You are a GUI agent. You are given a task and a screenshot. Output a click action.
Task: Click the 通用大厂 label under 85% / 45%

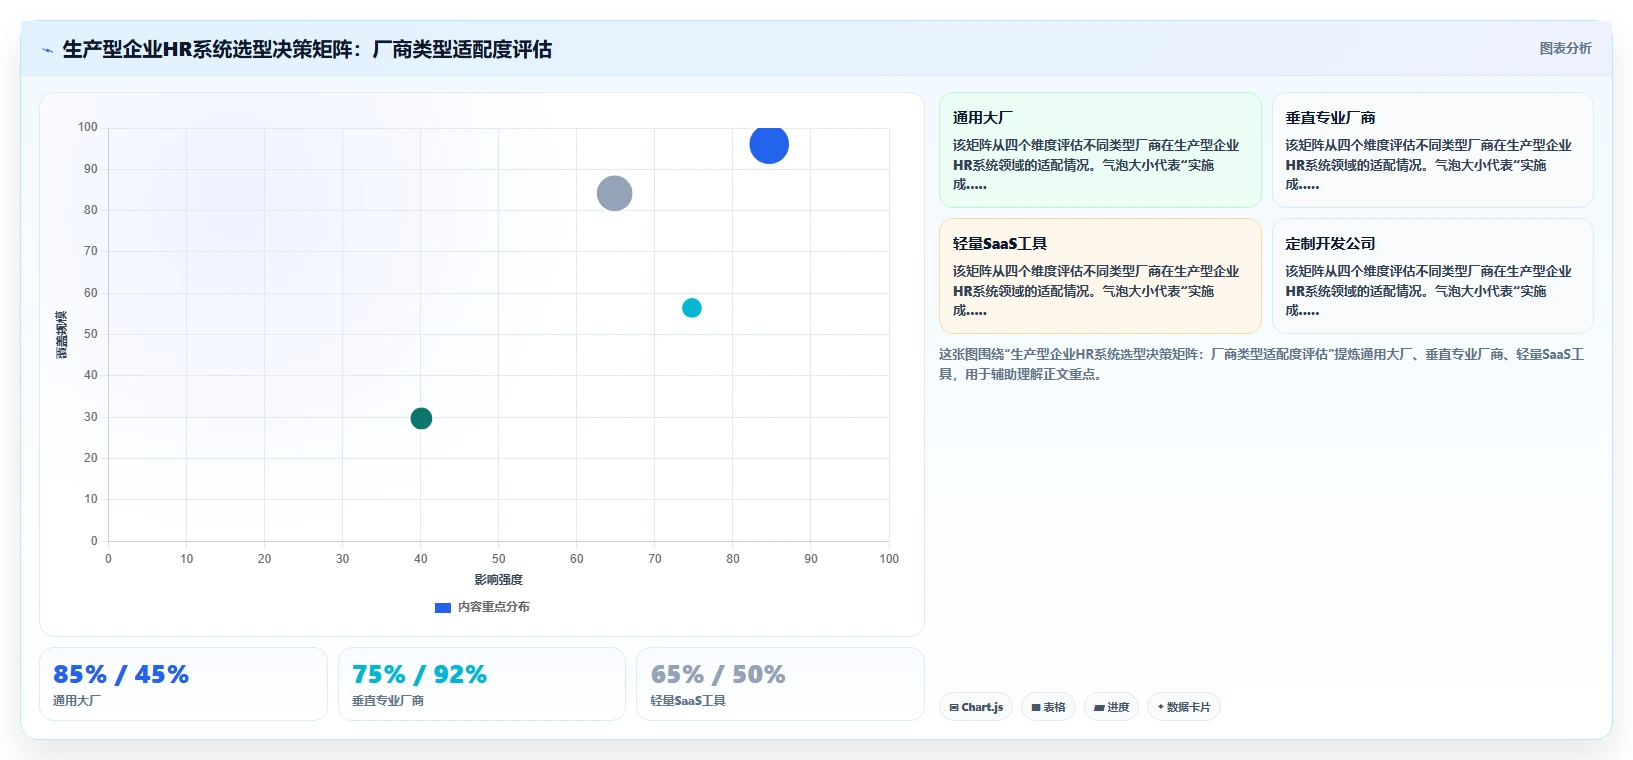coord(77,701)
